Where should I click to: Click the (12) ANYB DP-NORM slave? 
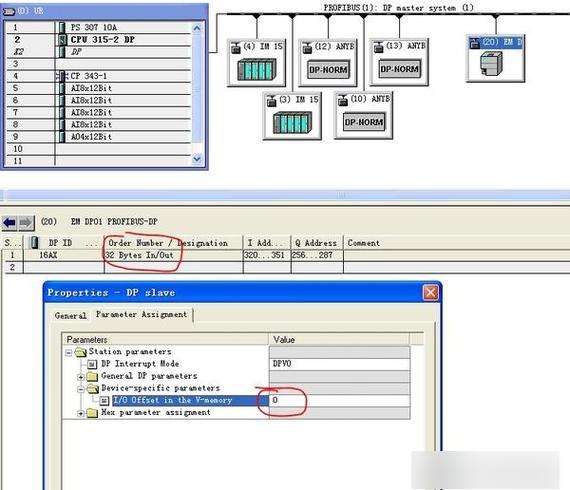click(328, 63)
